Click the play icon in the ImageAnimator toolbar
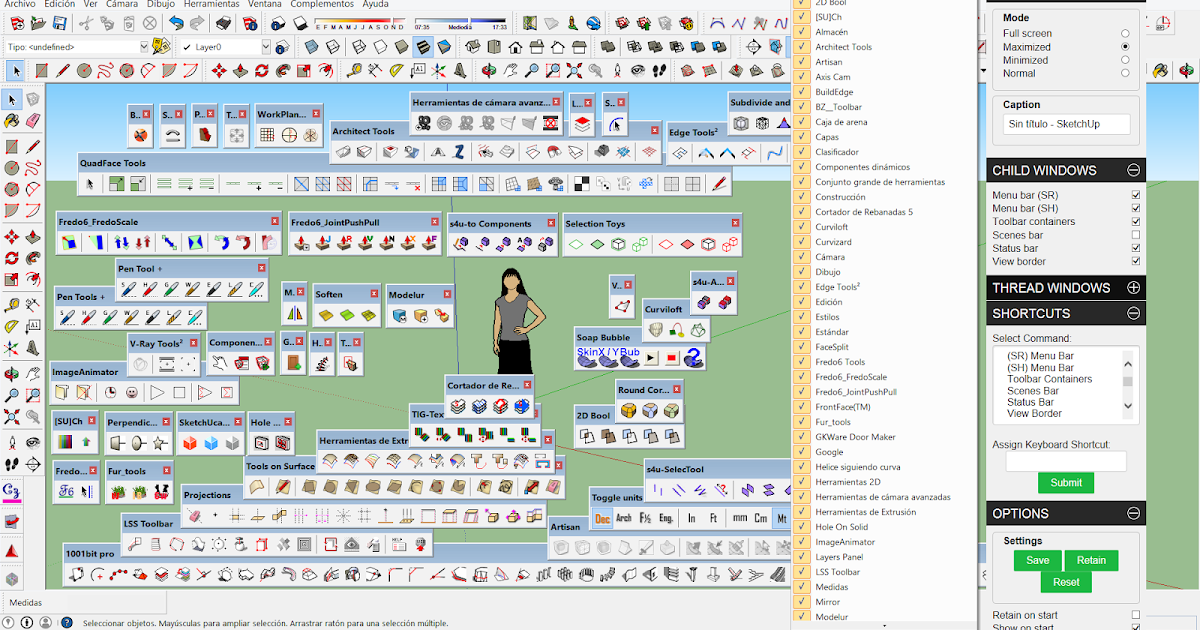The width and height of the screenshot is (1200, 630). click(157, 392)
